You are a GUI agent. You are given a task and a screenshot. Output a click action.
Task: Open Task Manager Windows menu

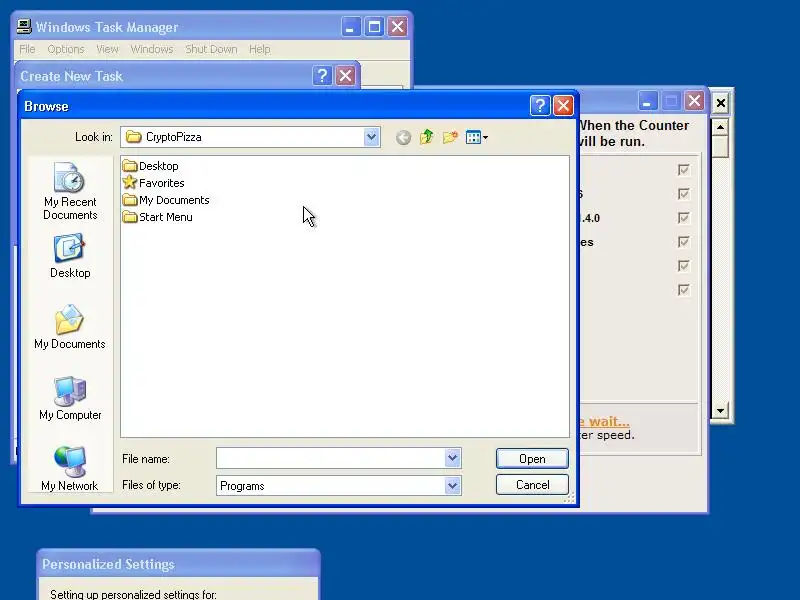[152, 49]
